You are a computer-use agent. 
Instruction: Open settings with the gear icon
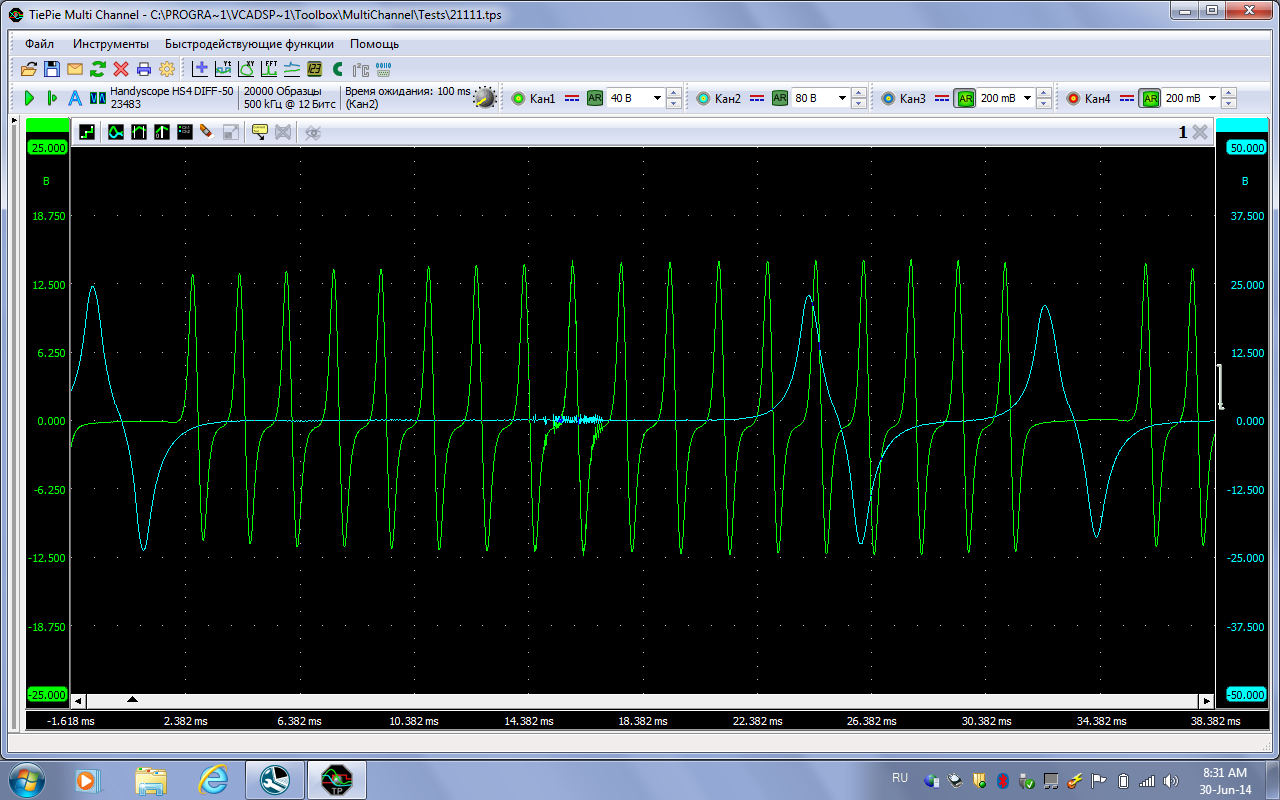click(167, 69)
